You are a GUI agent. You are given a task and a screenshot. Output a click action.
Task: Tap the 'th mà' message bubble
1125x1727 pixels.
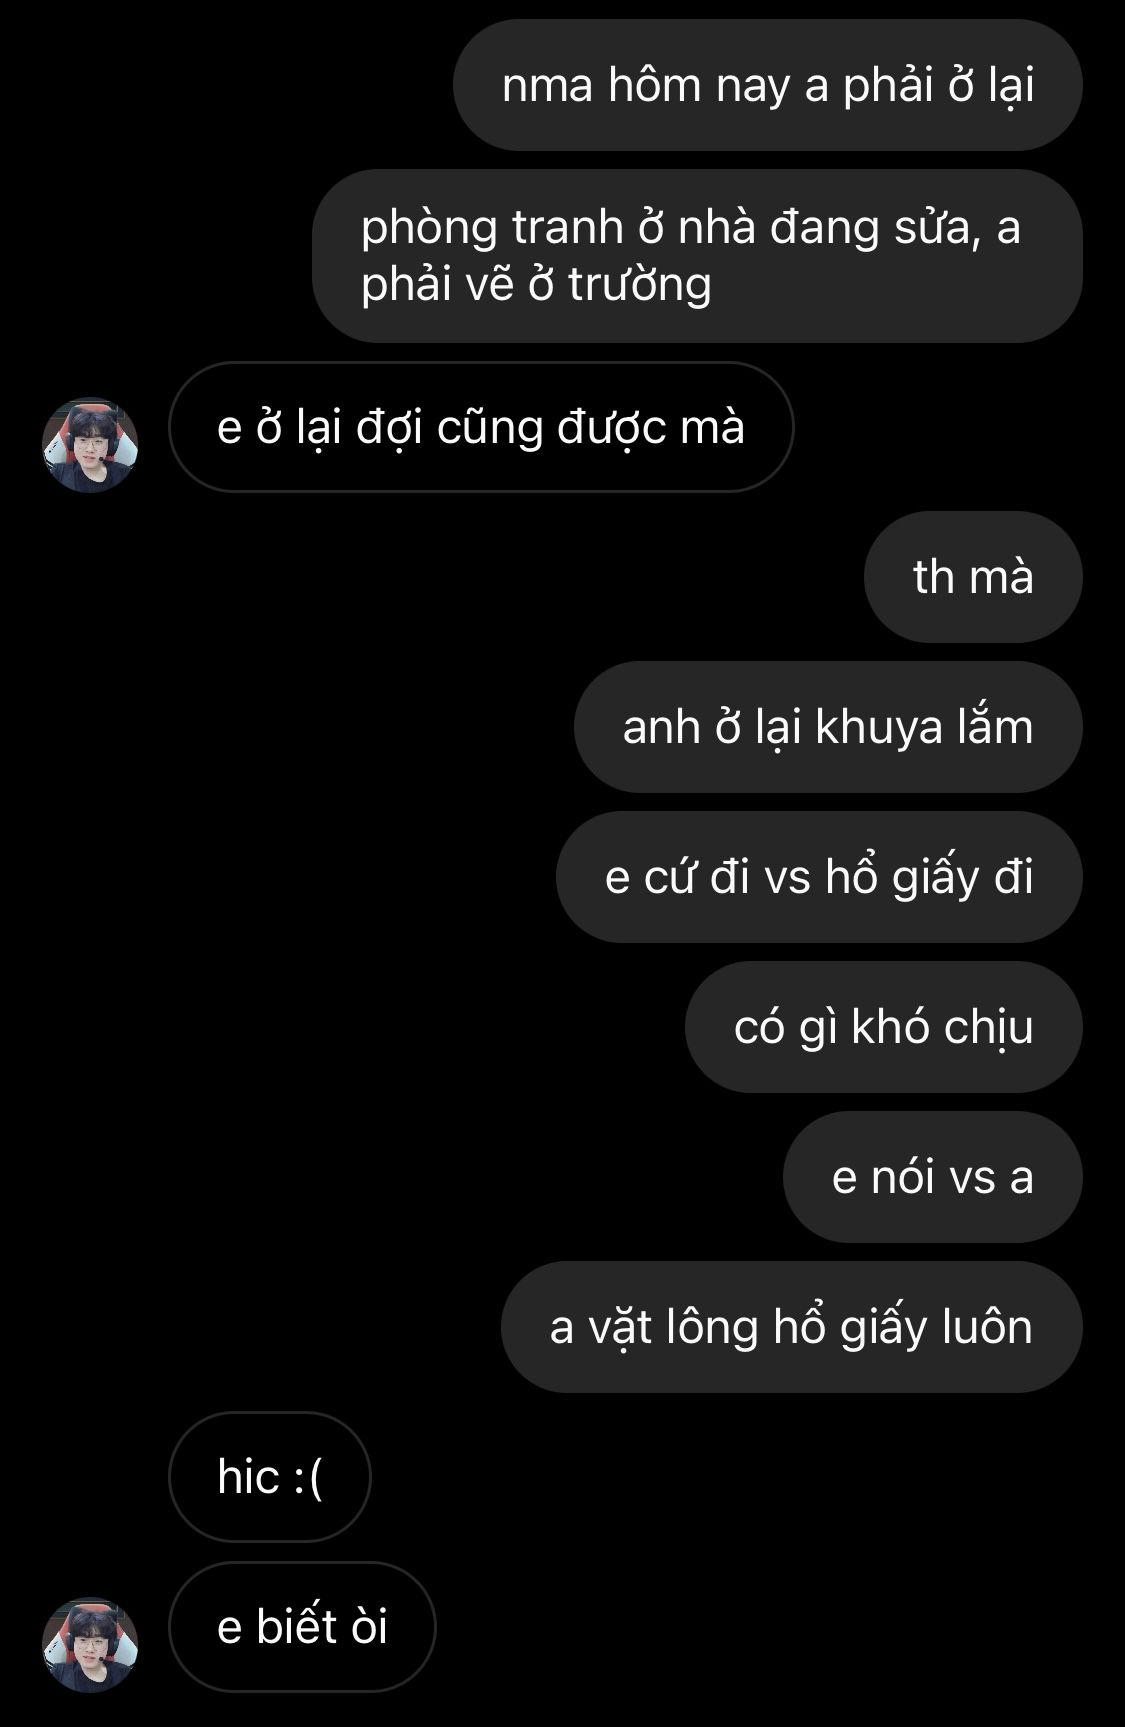973,577
